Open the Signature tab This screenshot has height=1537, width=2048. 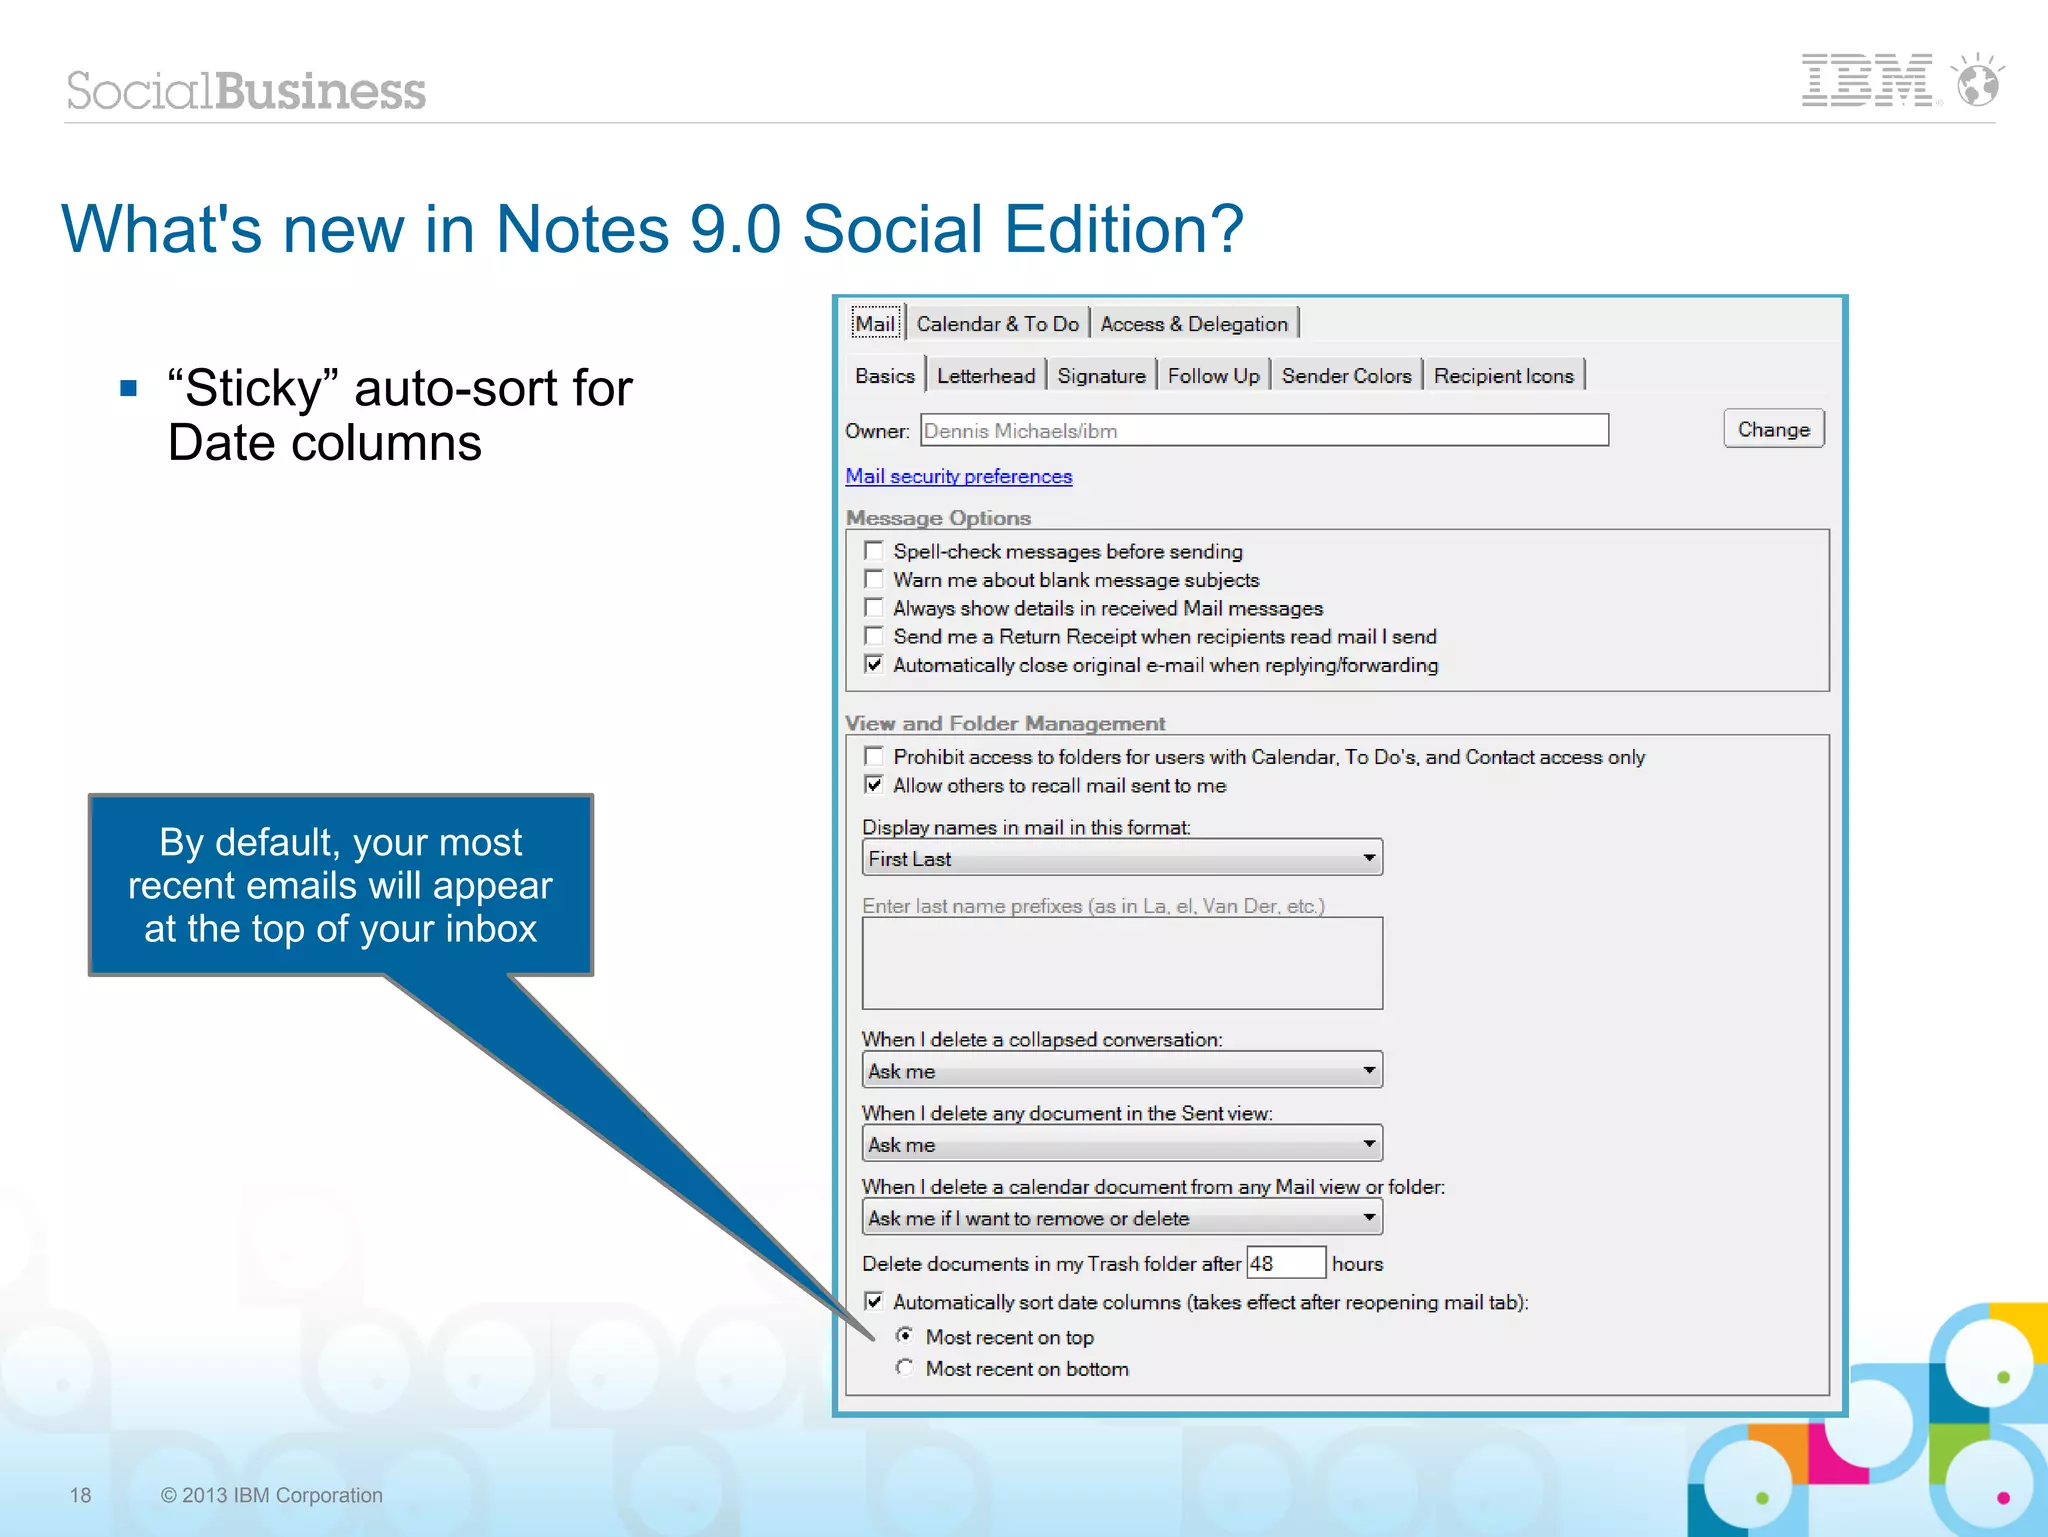click(x=1101, y=376)
